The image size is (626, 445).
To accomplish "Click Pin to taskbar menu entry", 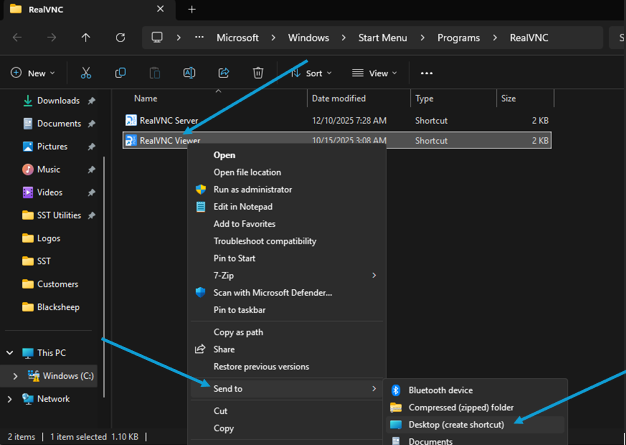I will [239, 310].
